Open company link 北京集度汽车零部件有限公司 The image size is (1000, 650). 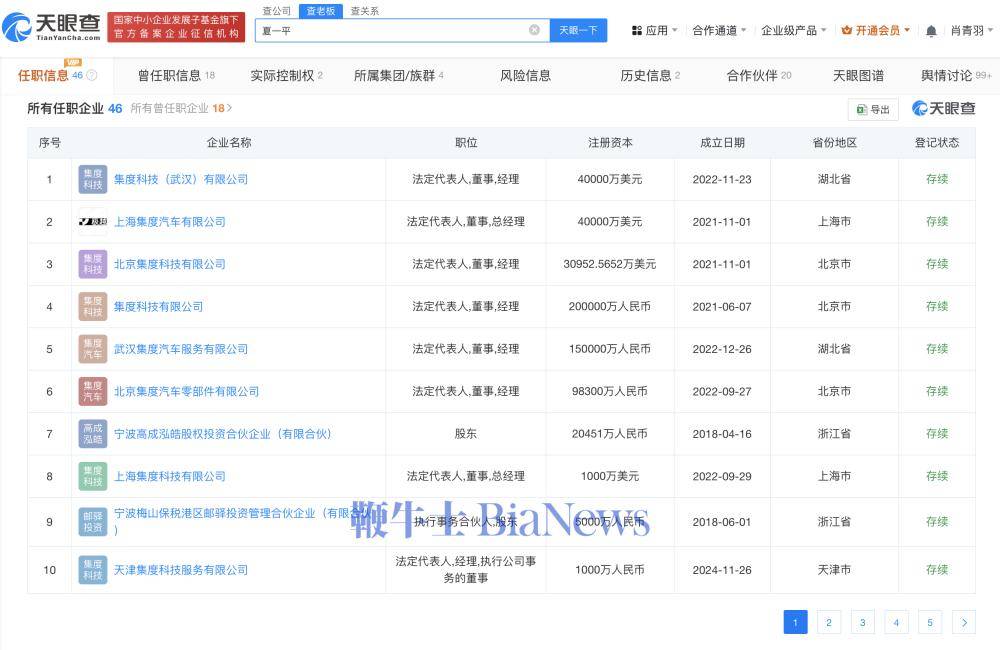pos(187,392)
